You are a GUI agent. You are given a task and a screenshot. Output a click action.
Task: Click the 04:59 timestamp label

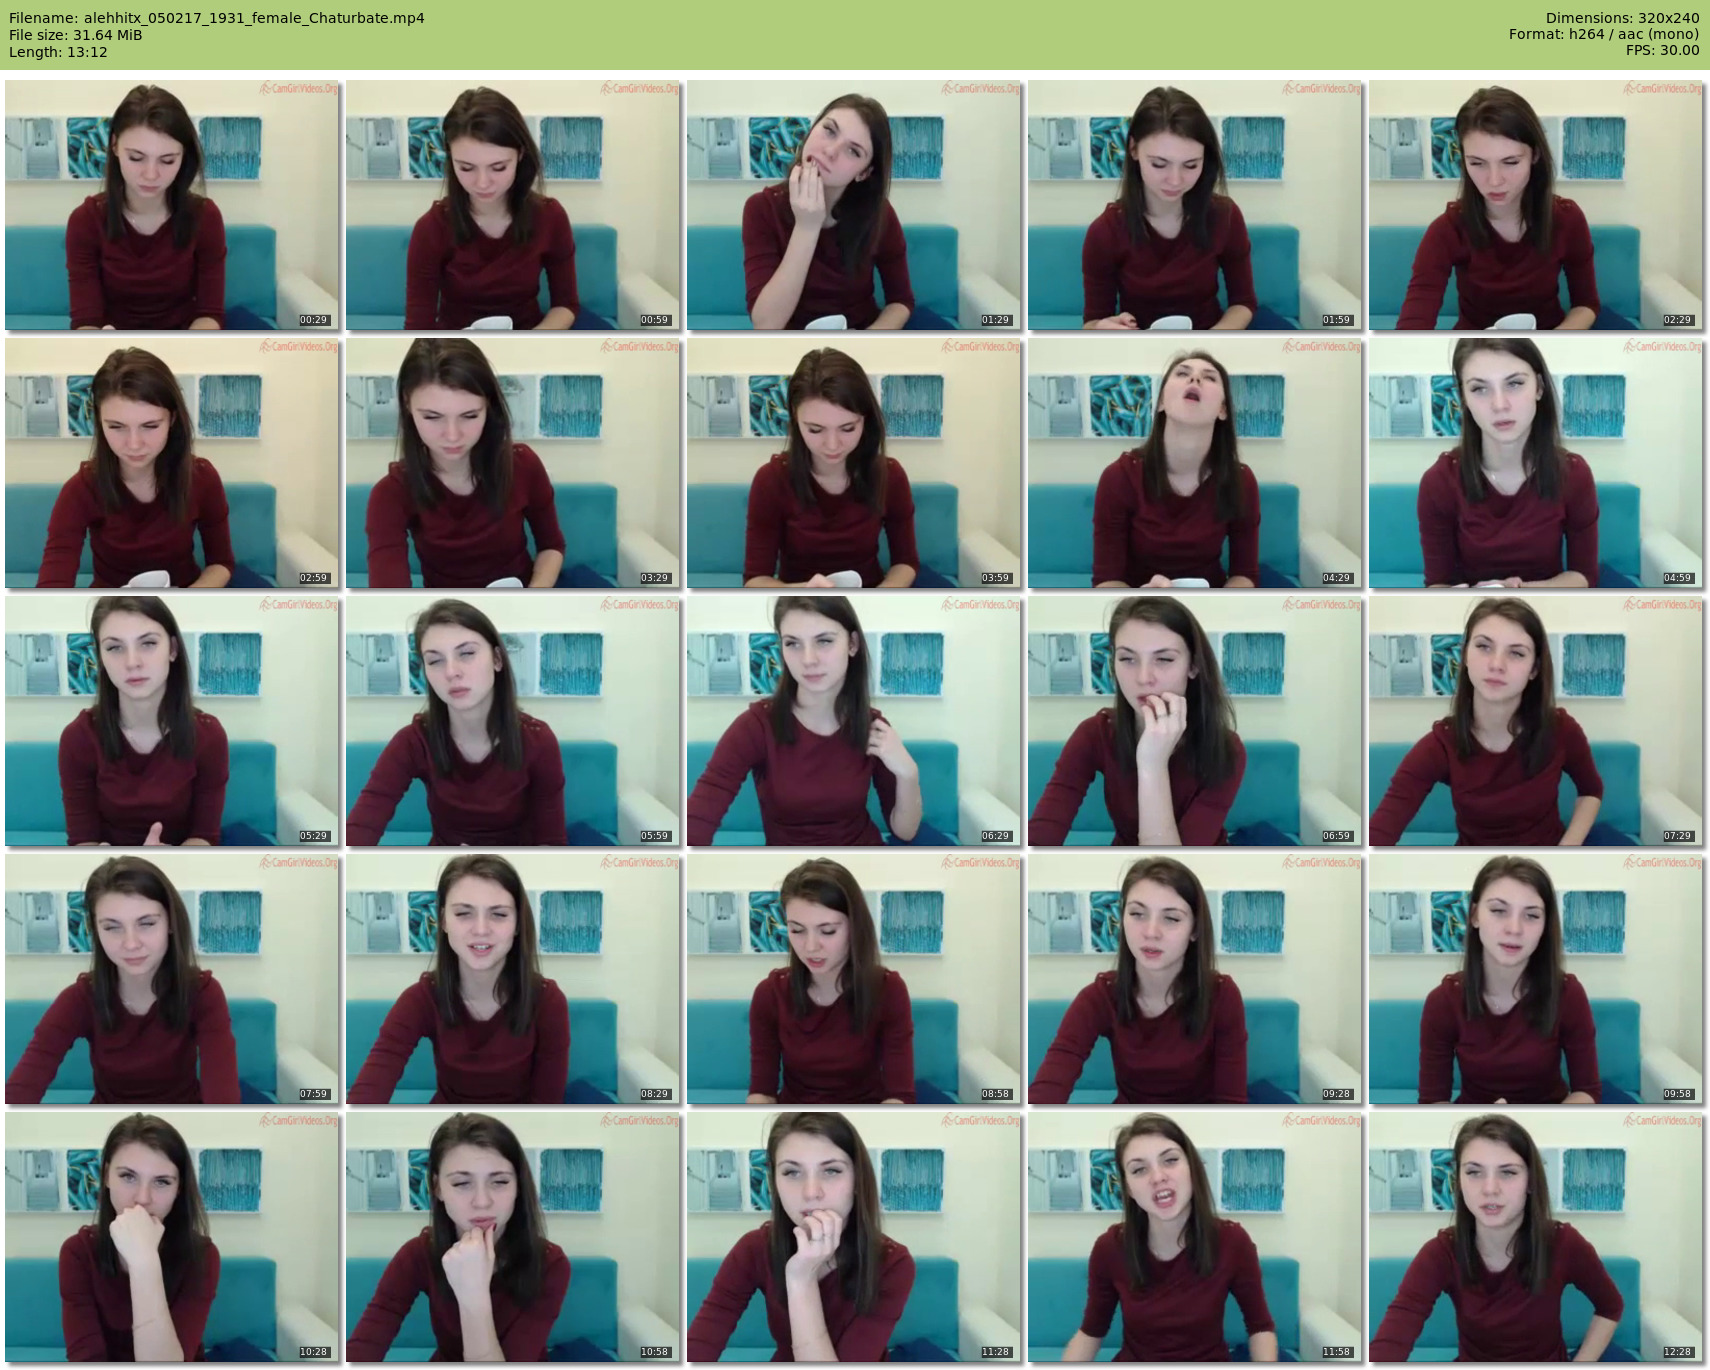pyautogui.click(x=1677, y=578)
